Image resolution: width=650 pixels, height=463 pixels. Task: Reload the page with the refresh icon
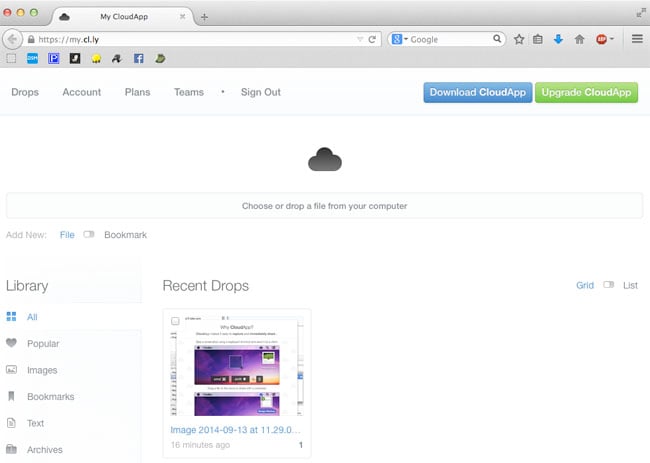coord(372,39)
